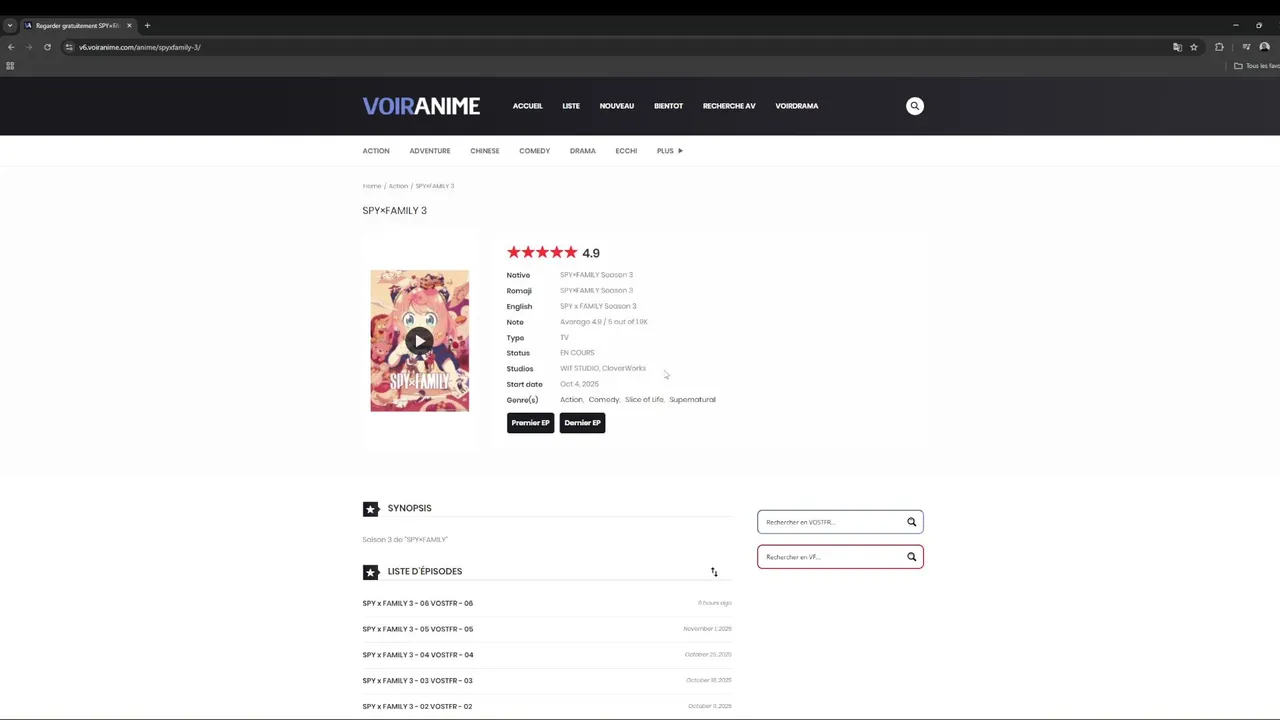Open the browser profile avatar
Image resolution: width=1280 pixels, height=720 pixels.
[1265, 47]
